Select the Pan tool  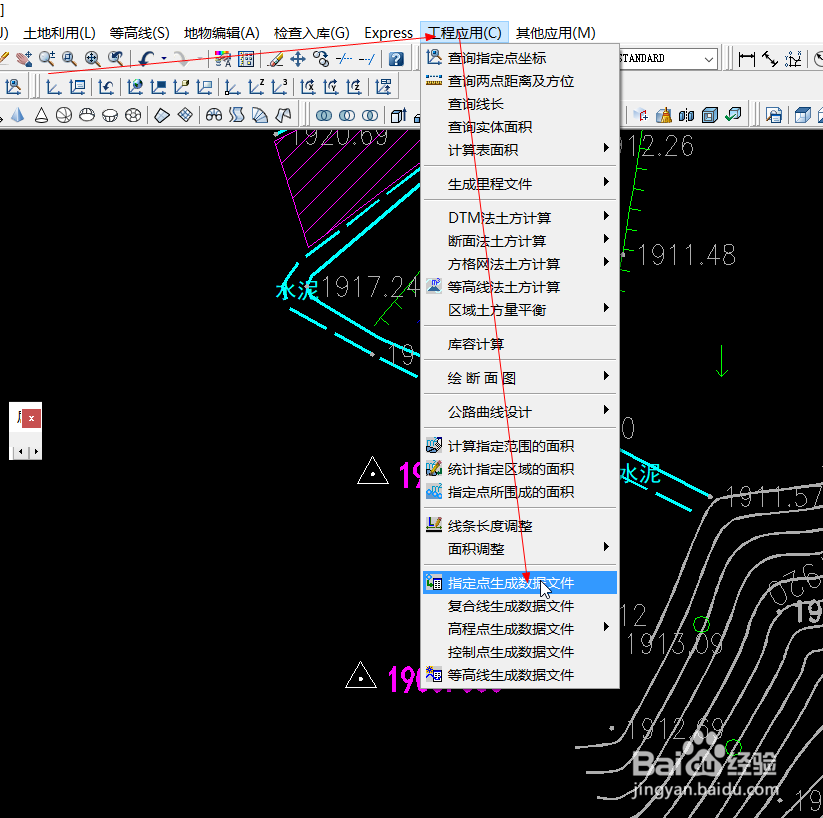click(x=23, y=60)
